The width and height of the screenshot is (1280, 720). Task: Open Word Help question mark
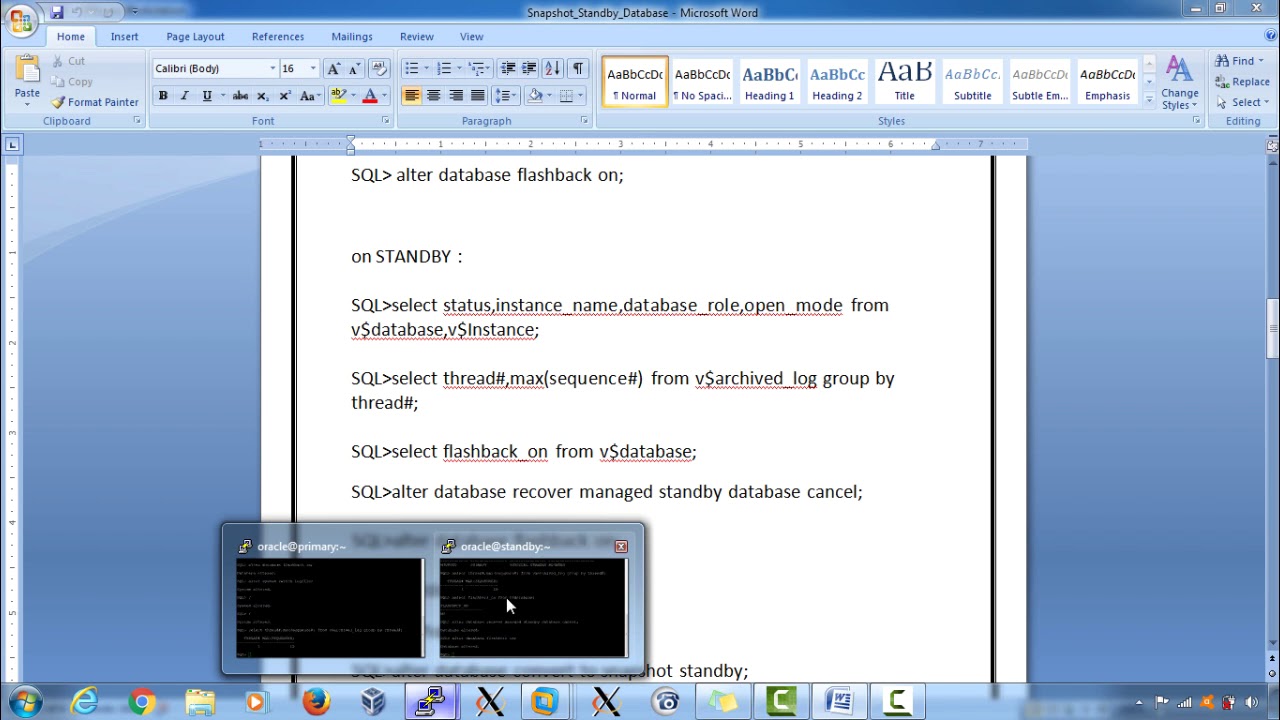tap(1271, 36)
